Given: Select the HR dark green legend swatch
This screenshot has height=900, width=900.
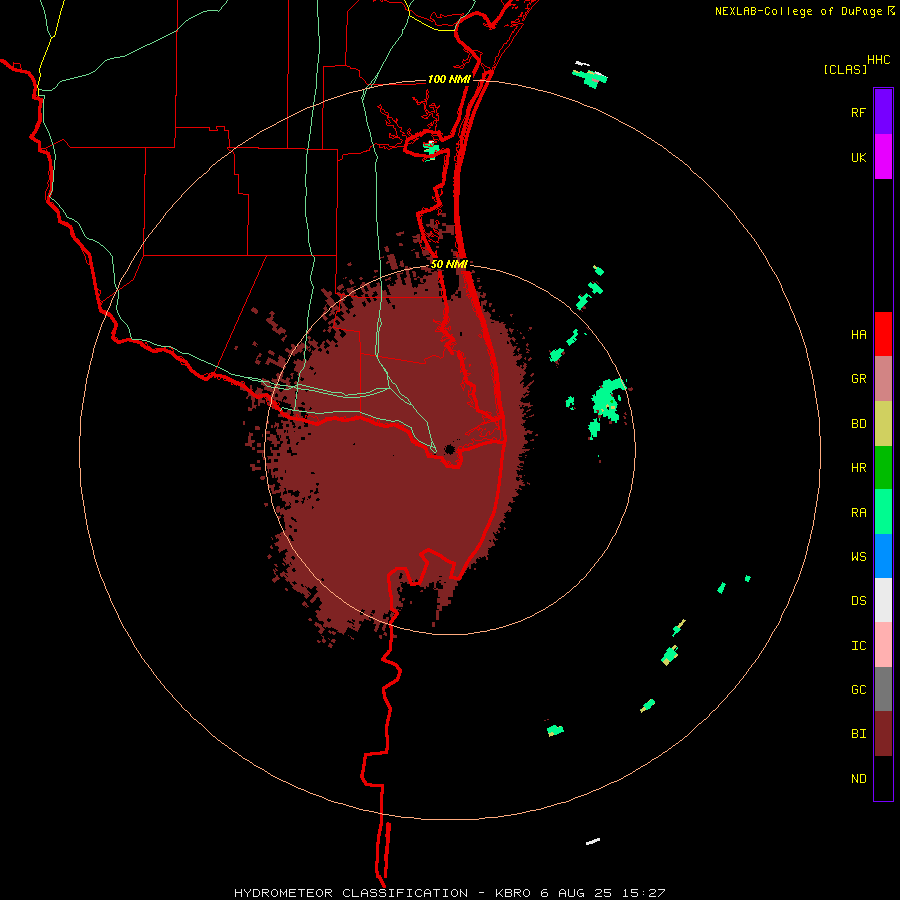Looking at the screenshot, I should point(883,468).
